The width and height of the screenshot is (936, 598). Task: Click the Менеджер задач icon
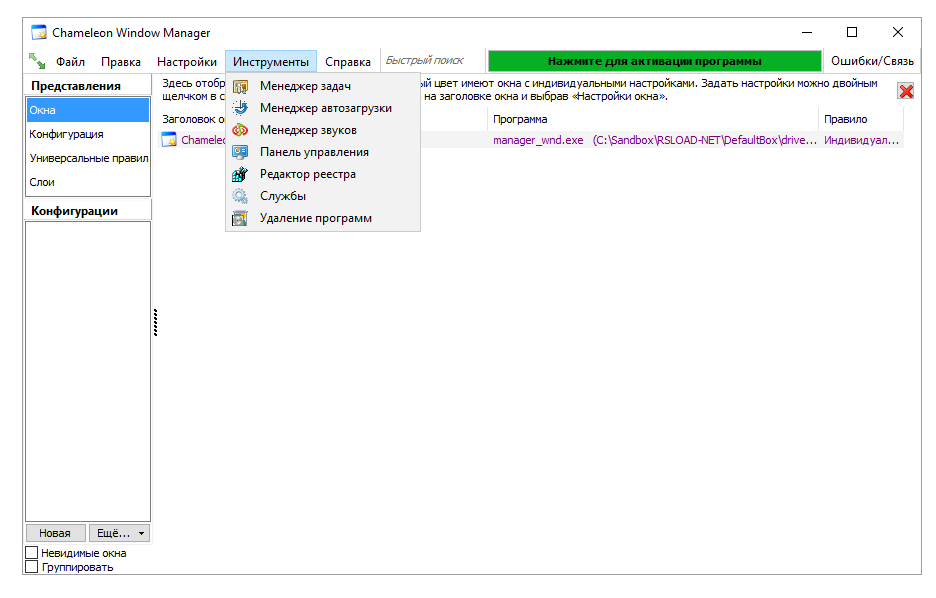(x=240, y=87)
